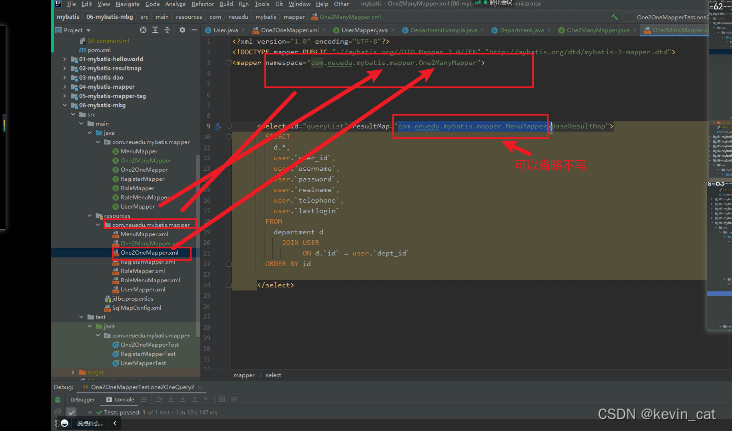
Task: Close the One2OneMapperTest debug session tab
Action: pos(199,387)
